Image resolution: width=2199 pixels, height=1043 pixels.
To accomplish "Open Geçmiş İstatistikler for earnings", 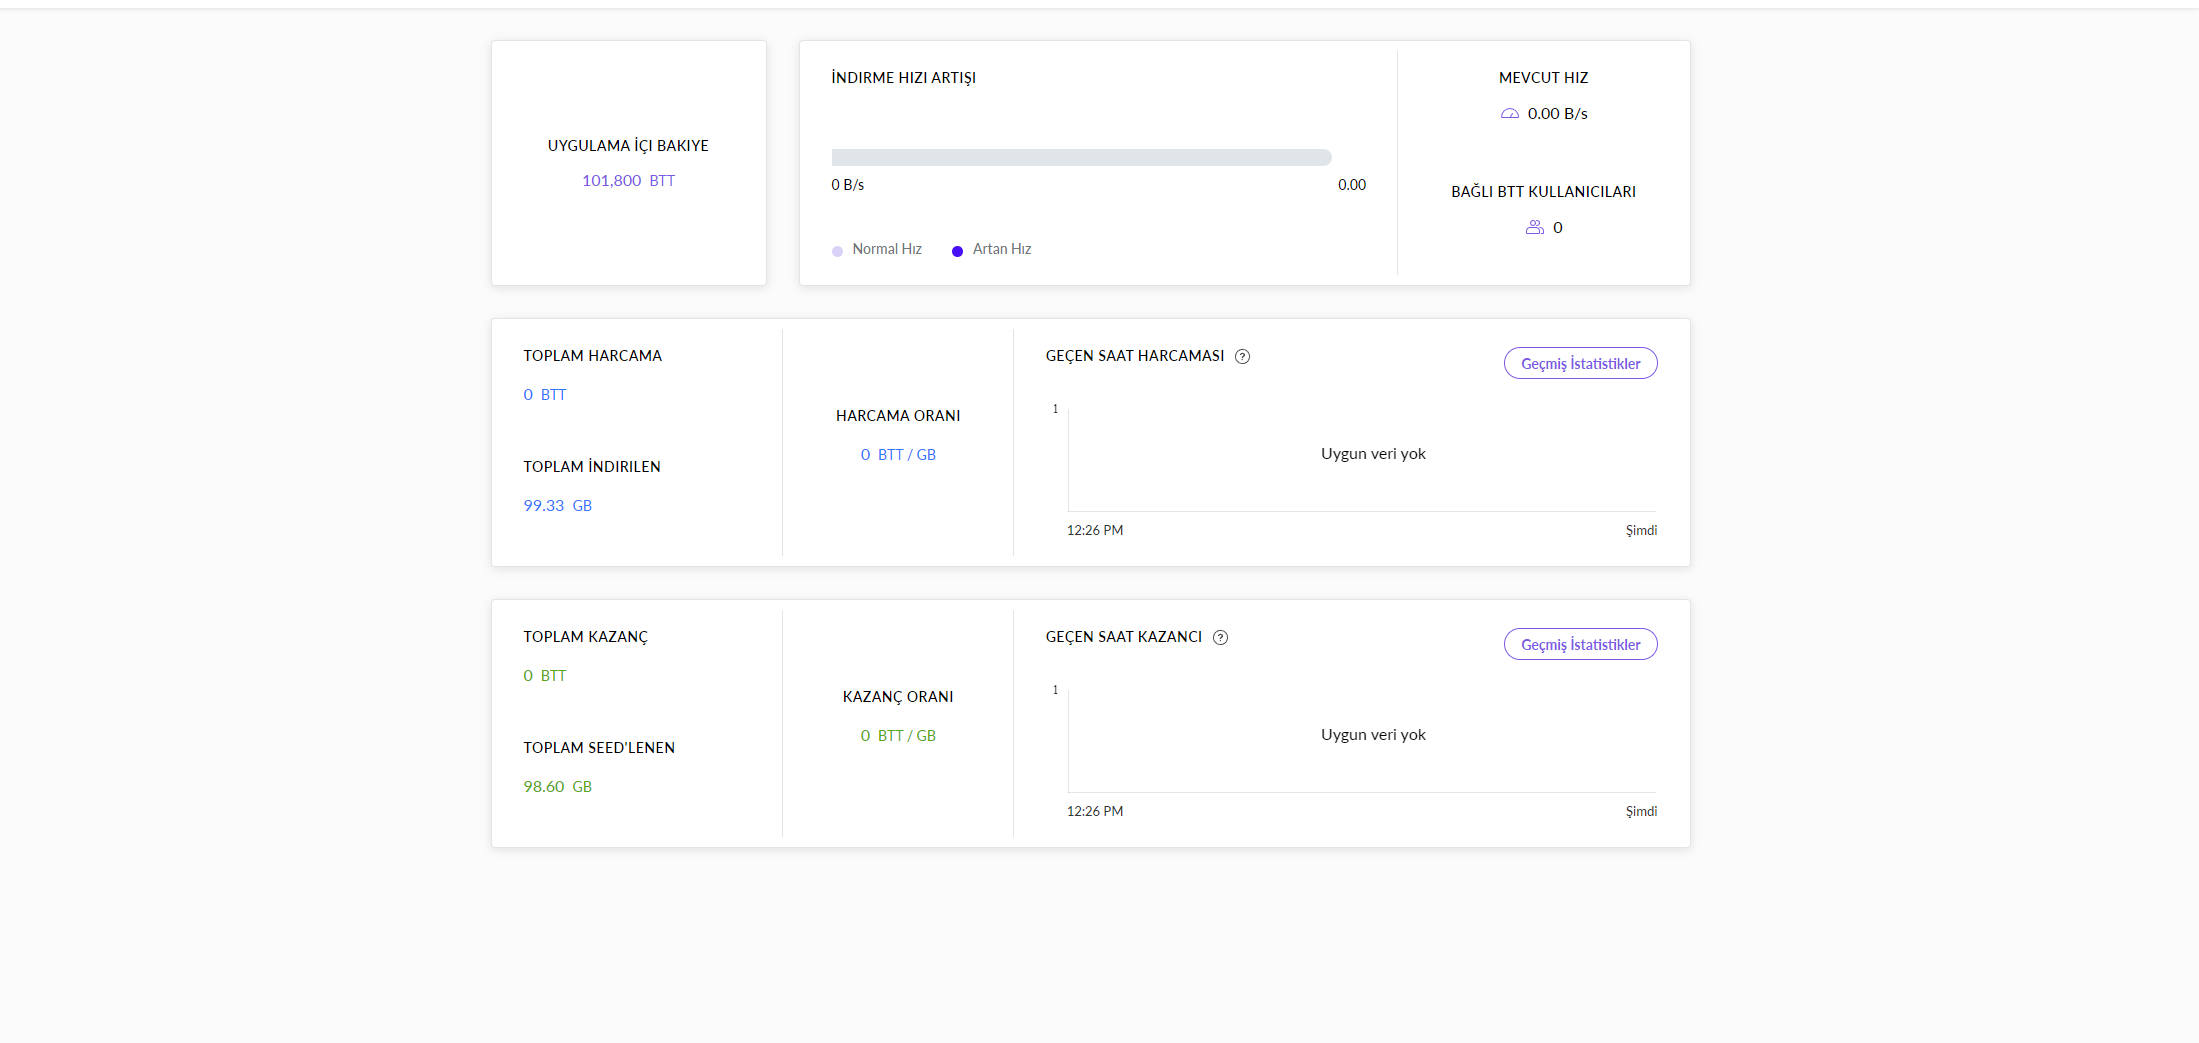I will click(x=1580, y=645).
